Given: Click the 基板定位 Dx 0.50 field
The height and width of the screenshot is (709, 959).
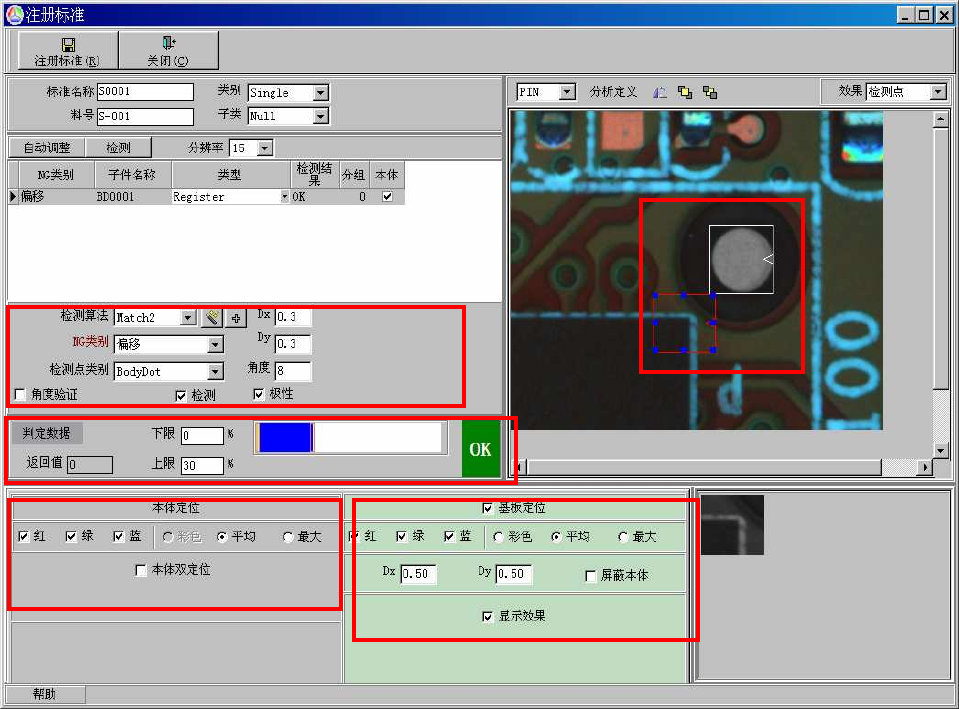Looking at the screenshot, I should click(x=419, y=574).
